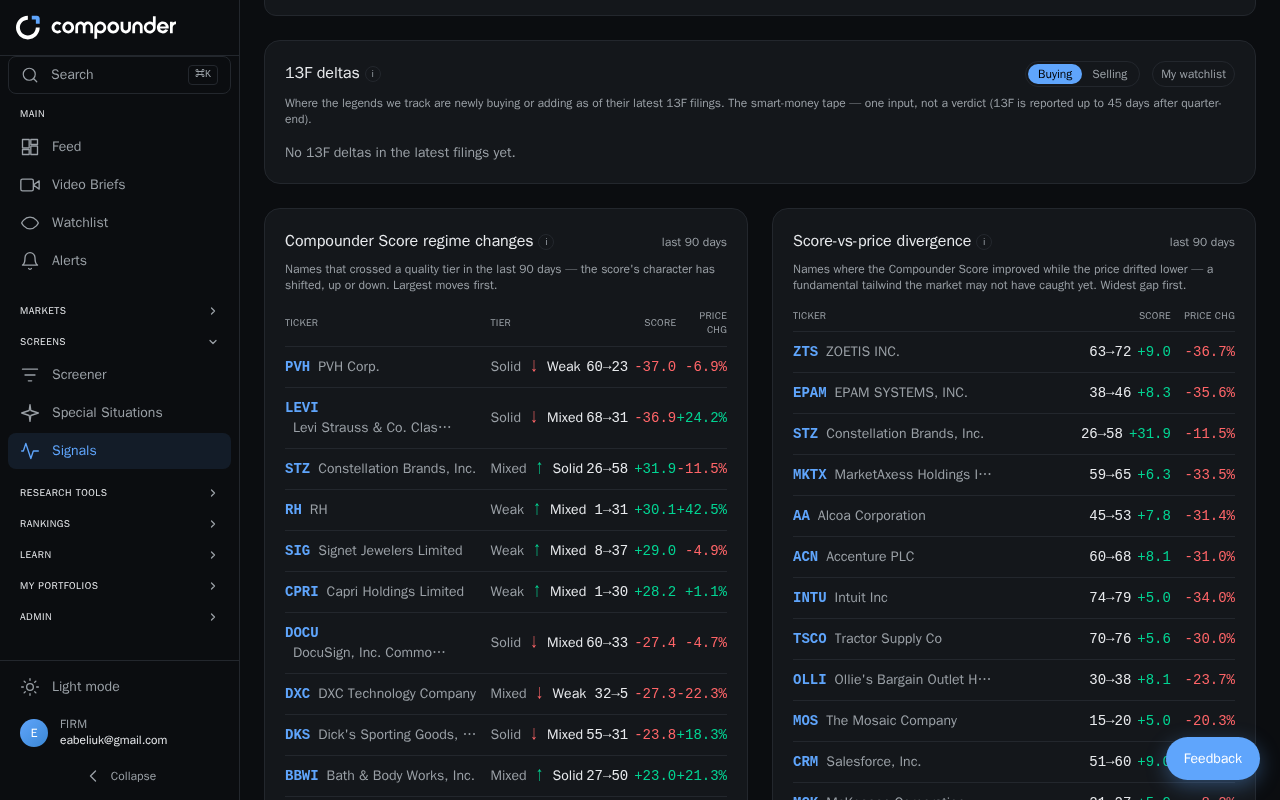Open CRM Salesforce ticker link
This screenshot has height=800, width=1280.
tap(805, 762)
